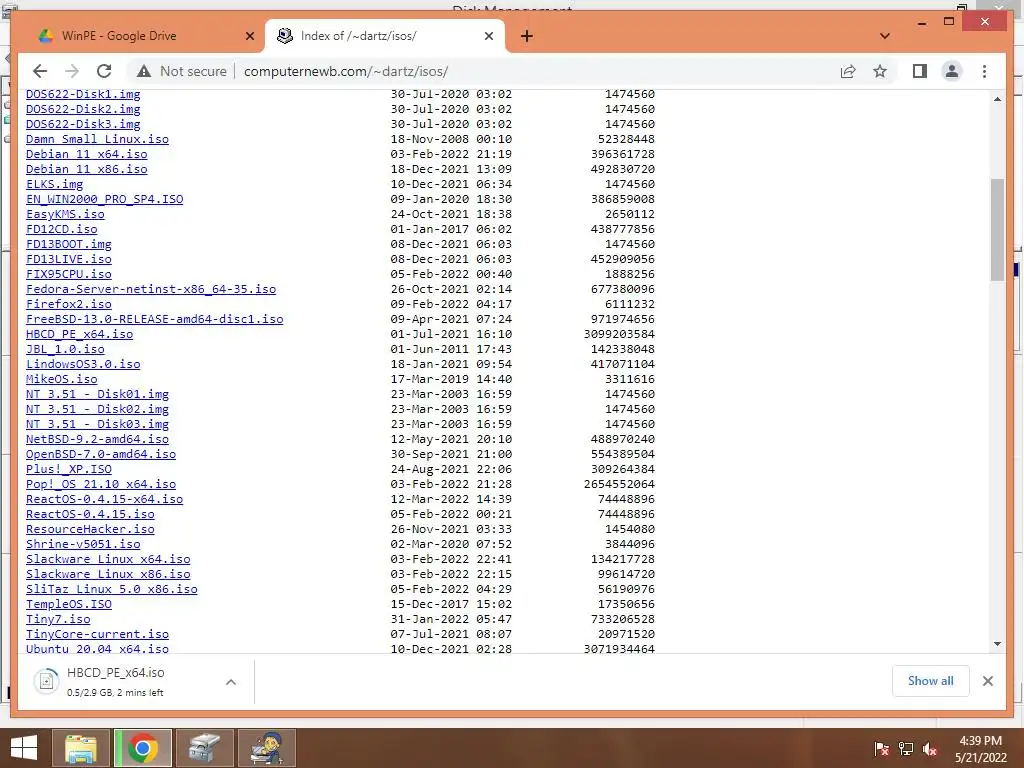
Task: Download Slackware_Linux_x64.iso
Action: 108,560
